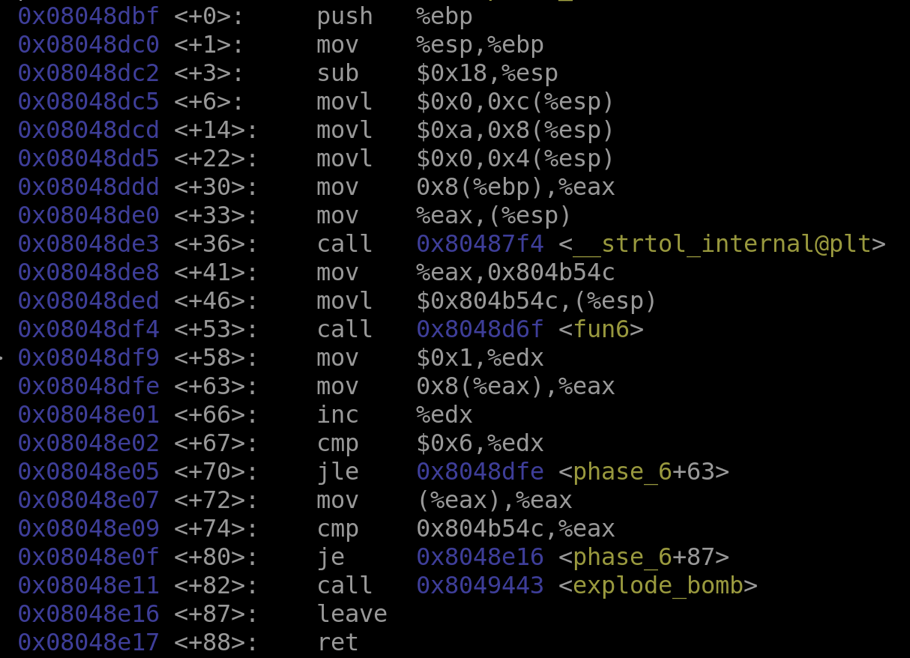Screen dimensions: 910x658
Task: Select the push instruction mnemonic
Action: 345,17
